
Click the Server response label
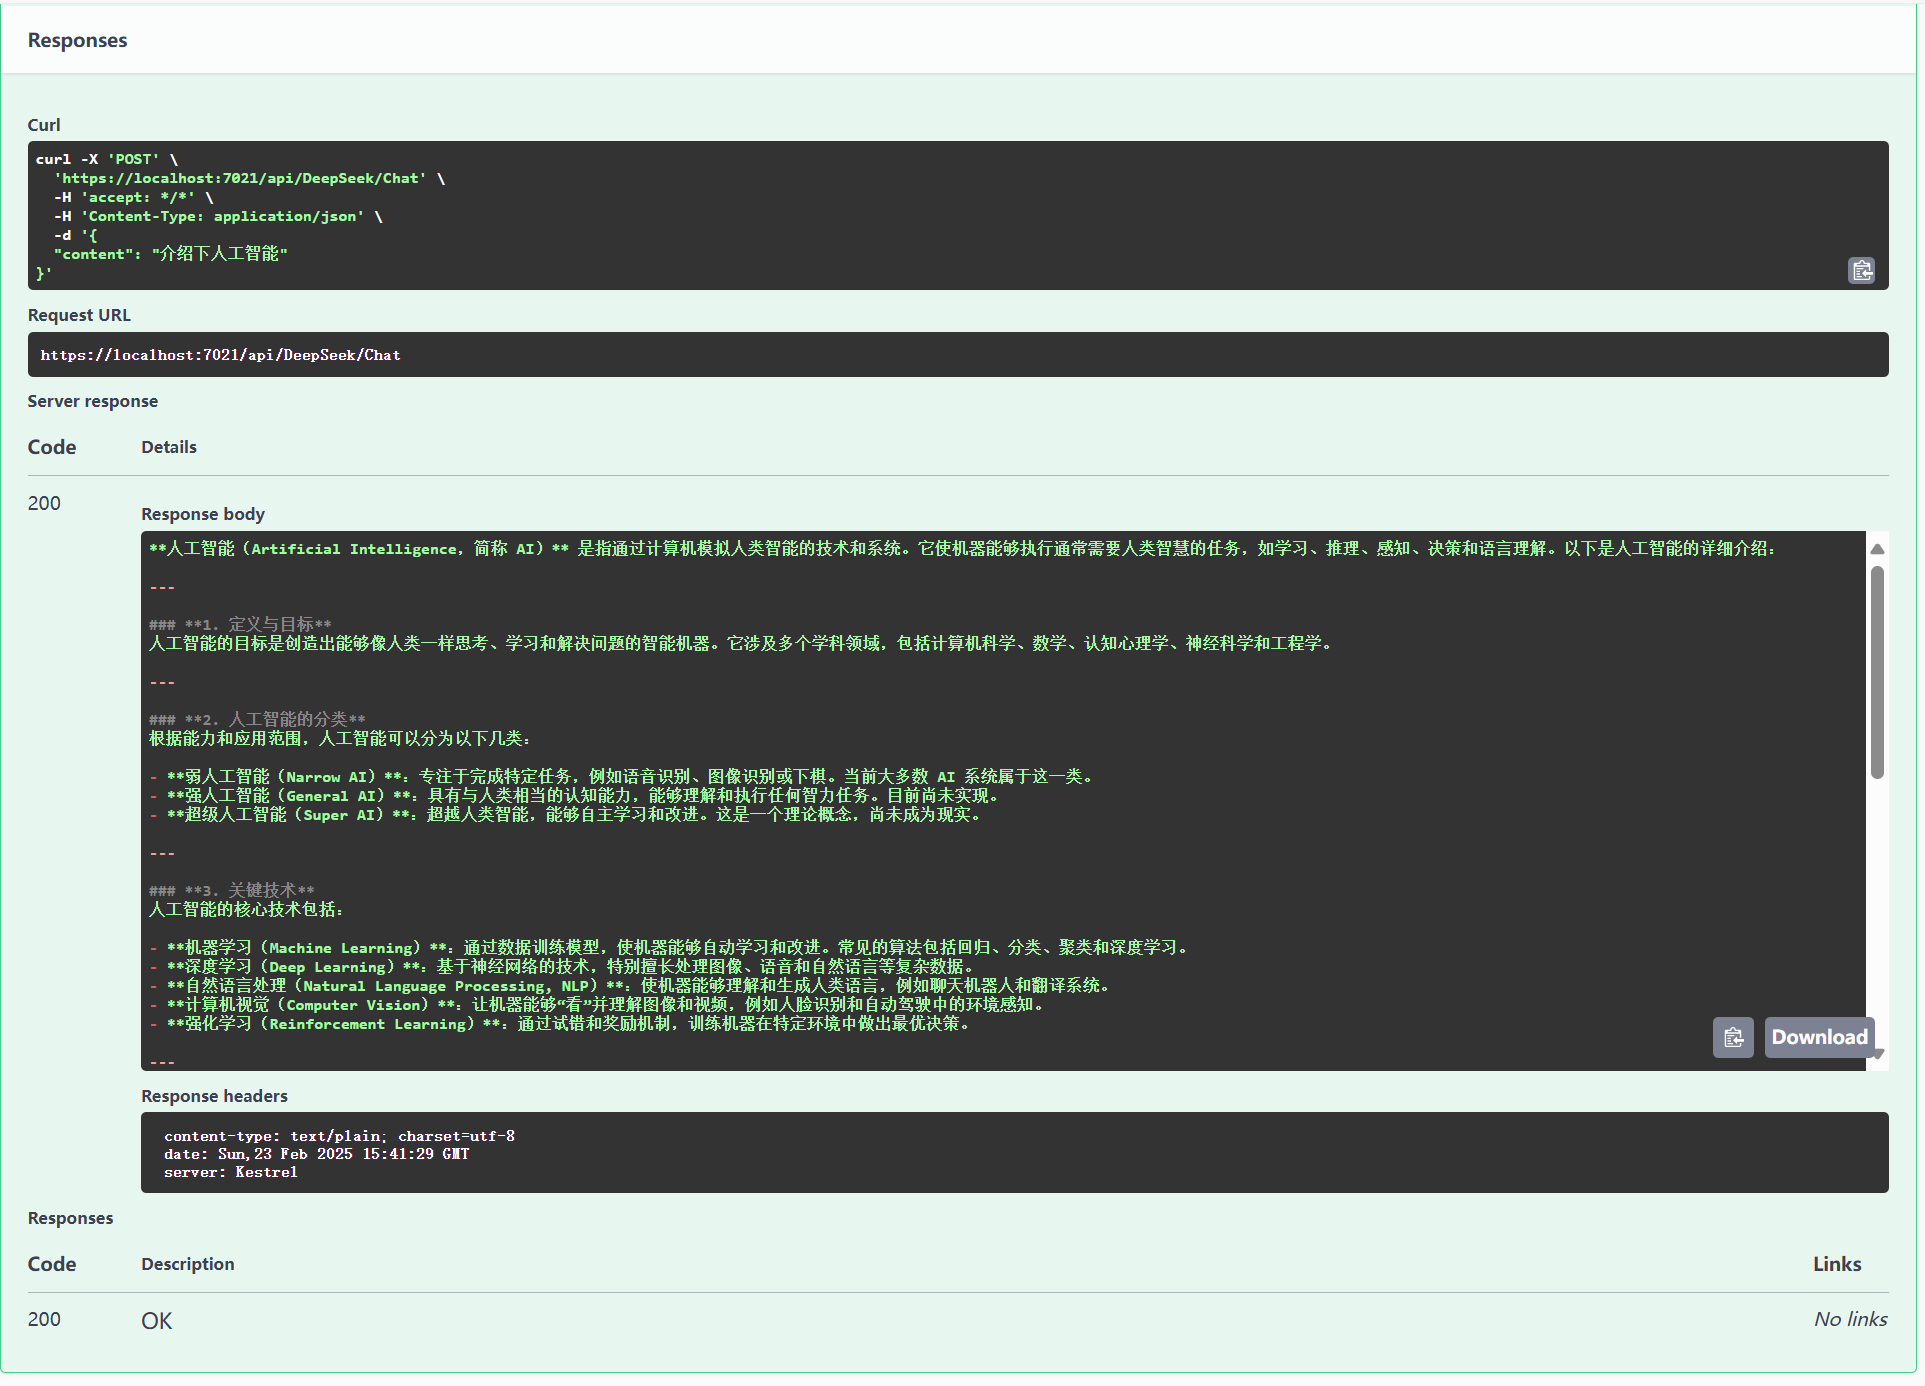pyautogui.click(x=92, y=401)
